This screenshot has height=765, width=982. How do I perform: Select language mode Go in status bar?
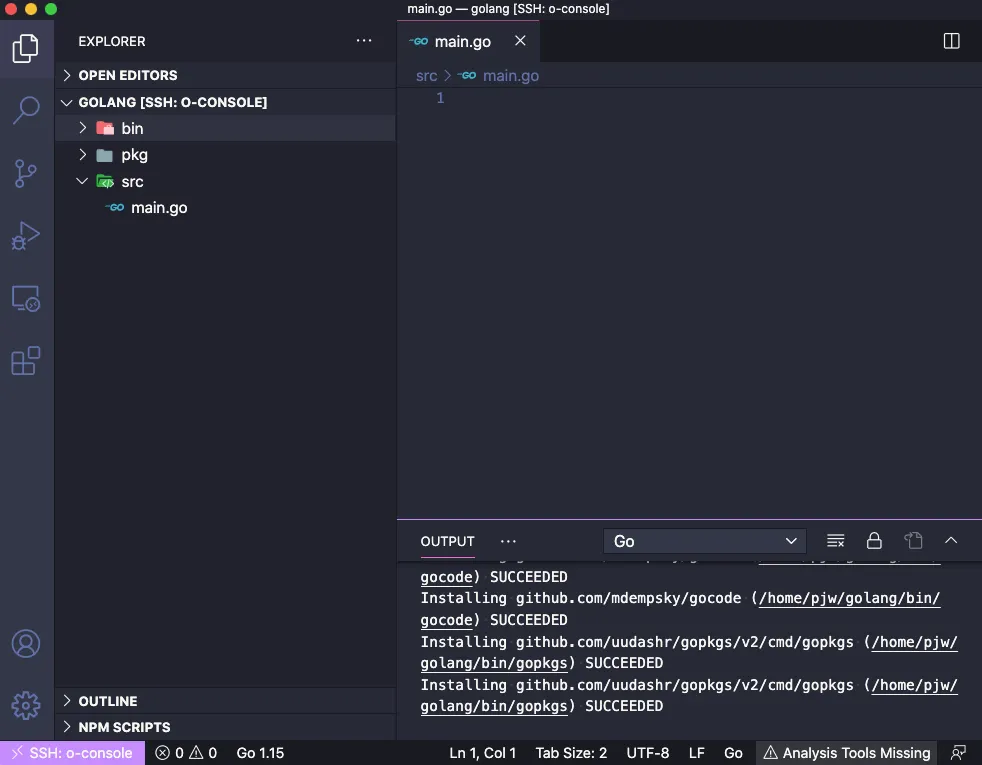coord(733,752)
